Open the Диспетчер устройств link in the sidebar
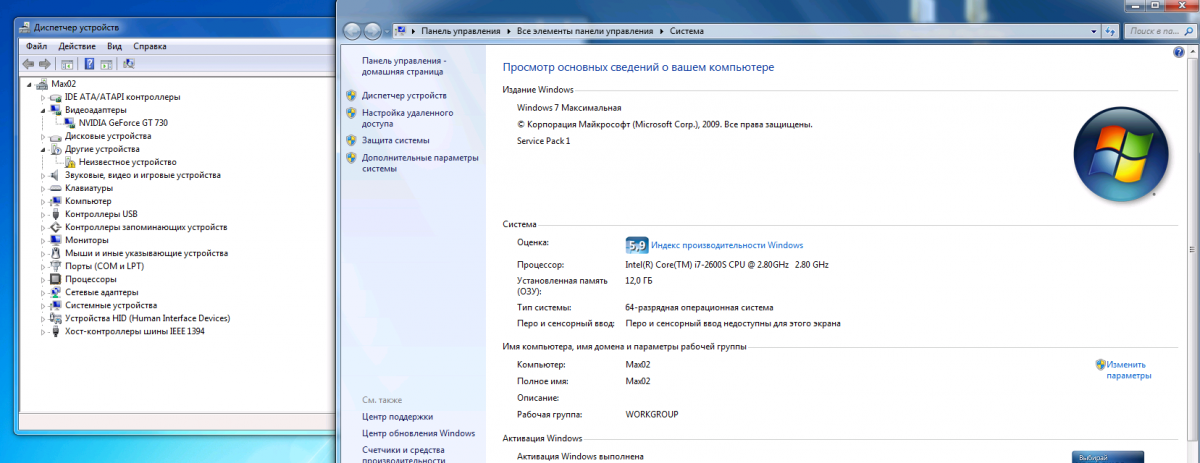The image size is (1200, 463). click(x=404, y=95)
